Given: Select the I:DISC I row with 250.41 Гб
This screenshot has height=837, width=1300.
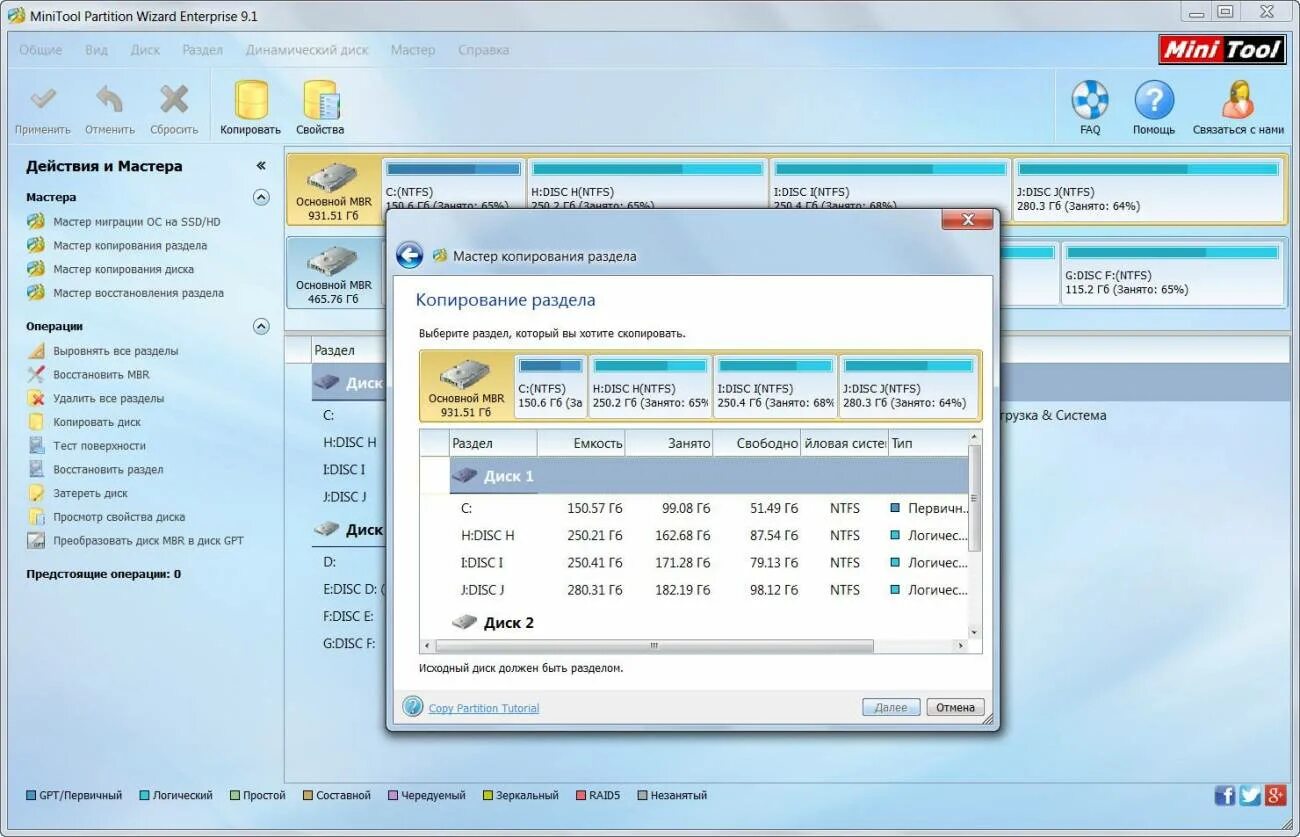Looking at the screenshot, I should click(709, 562).
